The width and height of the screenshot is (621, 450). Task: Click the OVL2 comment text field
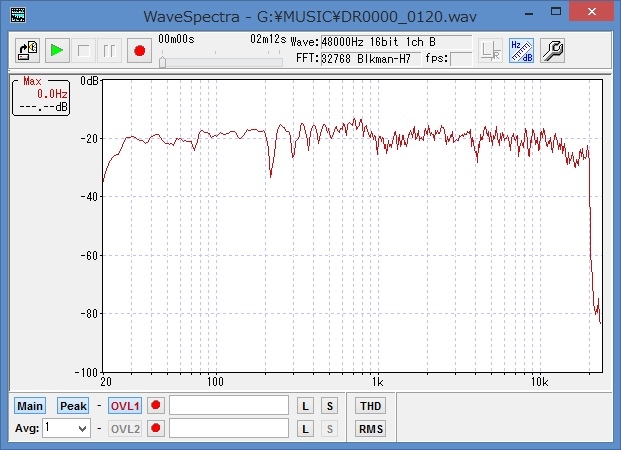pyautogui.click(x=229, y=428)
